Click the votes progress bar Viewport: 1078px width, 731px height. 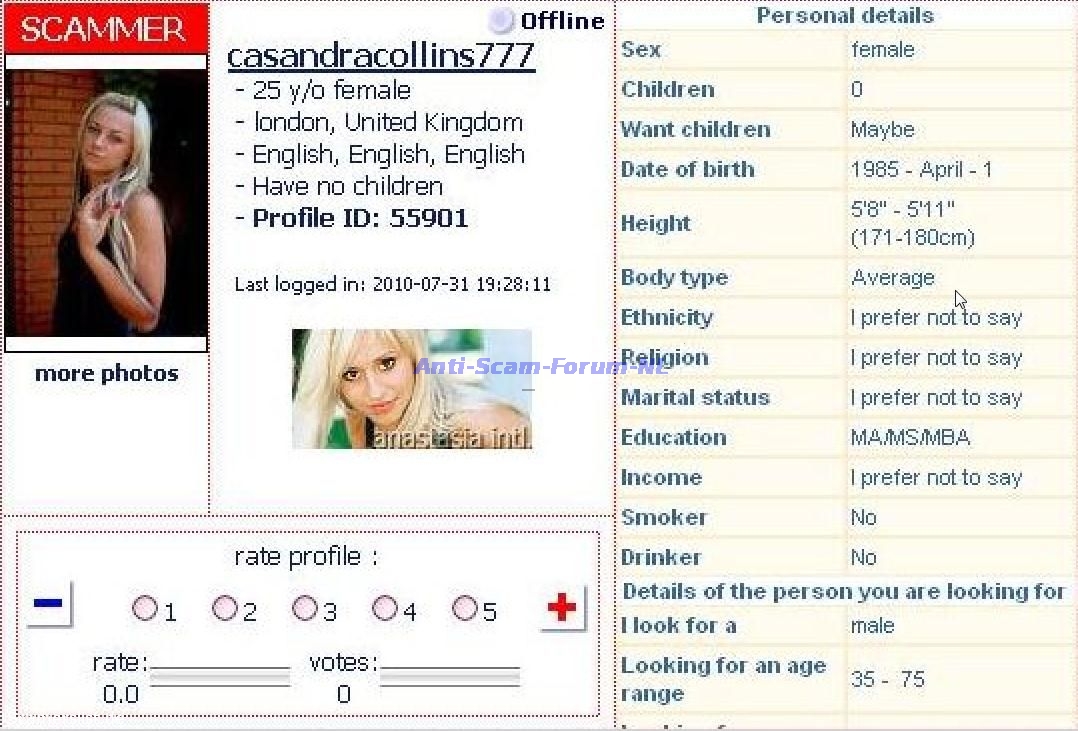click(x=449, y=677)
